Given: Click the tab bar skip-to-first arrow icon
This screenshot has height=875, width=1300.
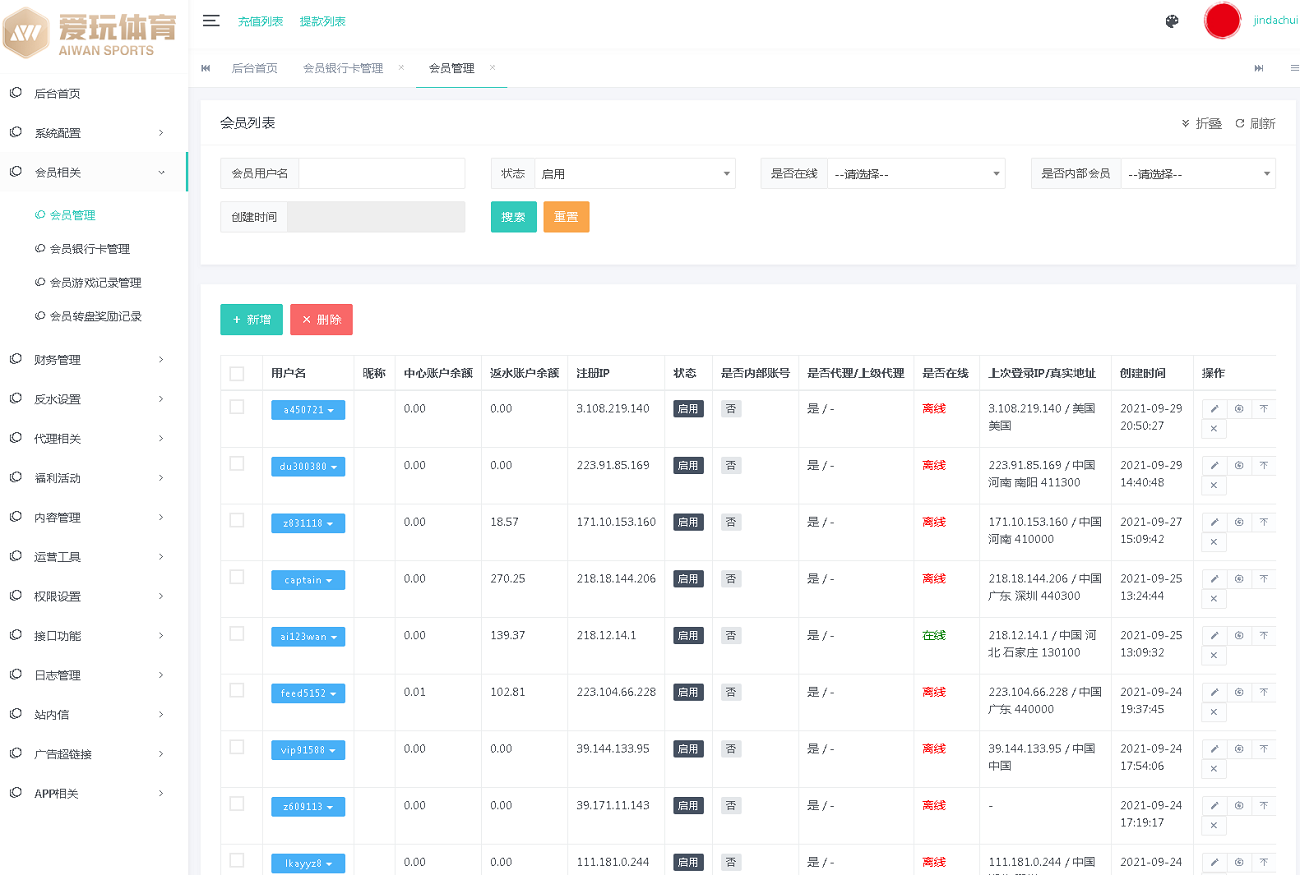Looking at the screenshot, I should [x=206, y=68].
